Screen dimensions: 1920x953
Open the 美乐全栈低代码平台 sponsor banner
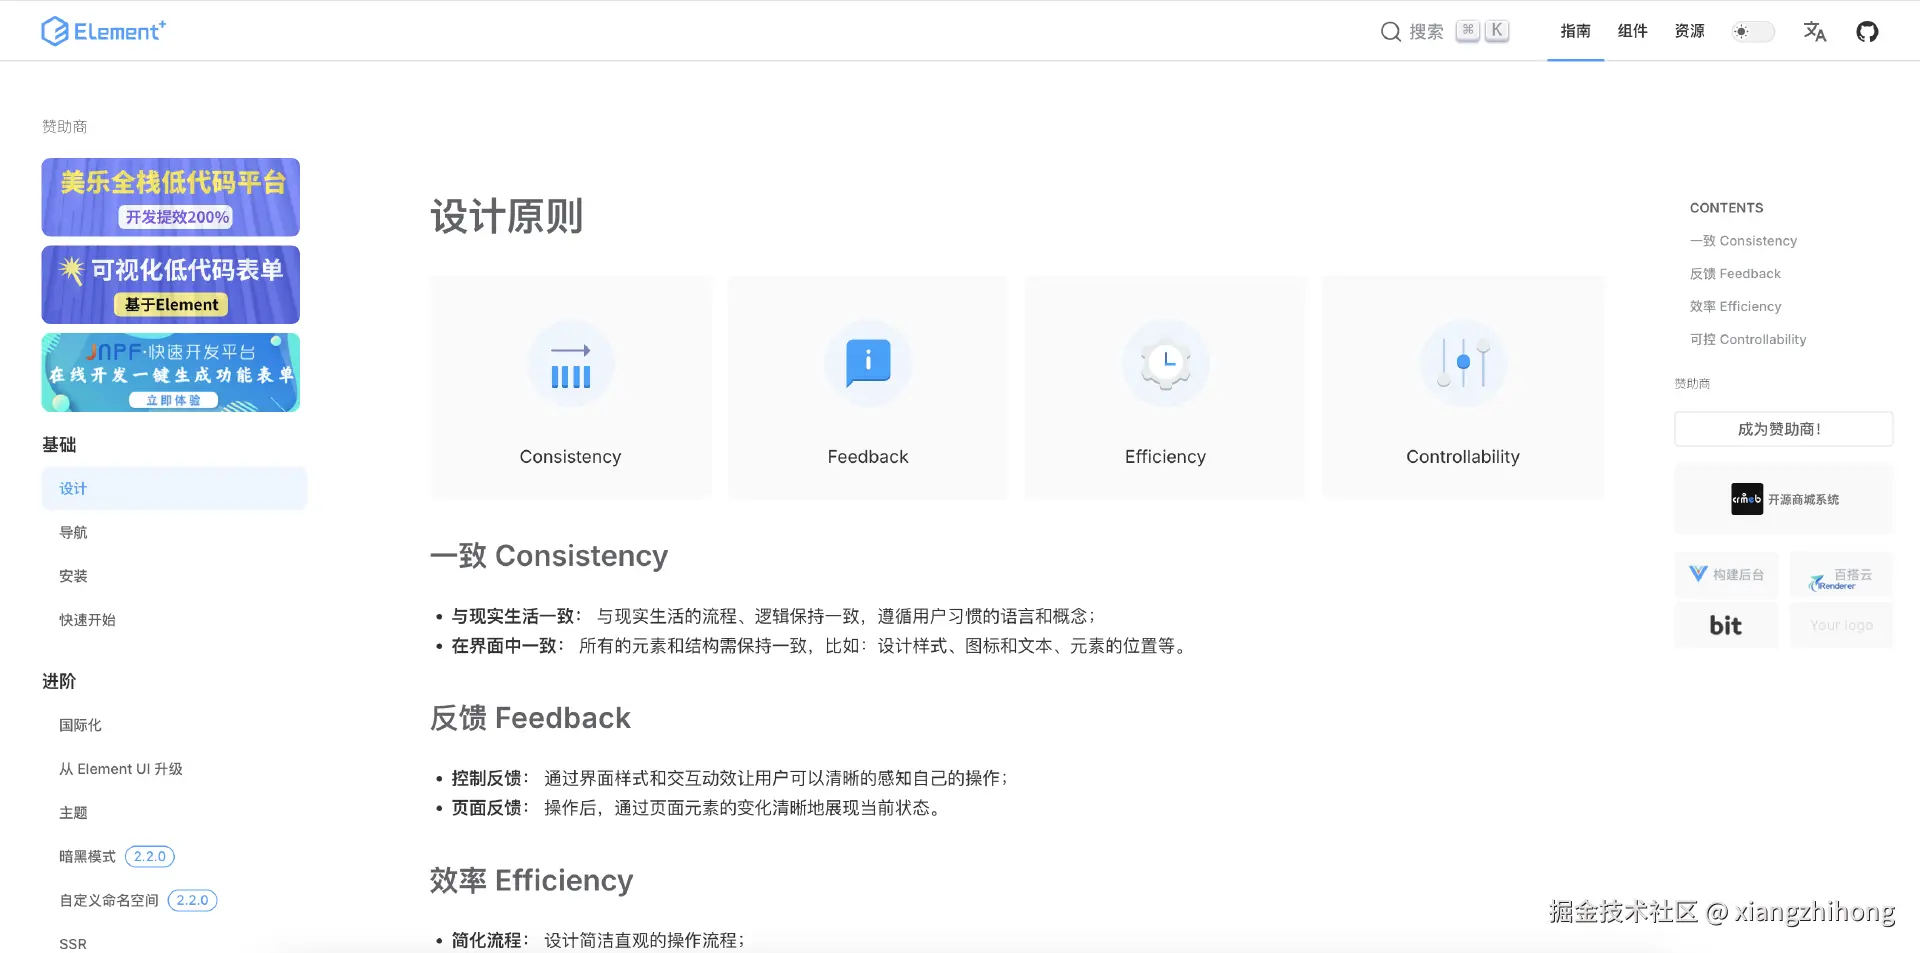[171, 197]
